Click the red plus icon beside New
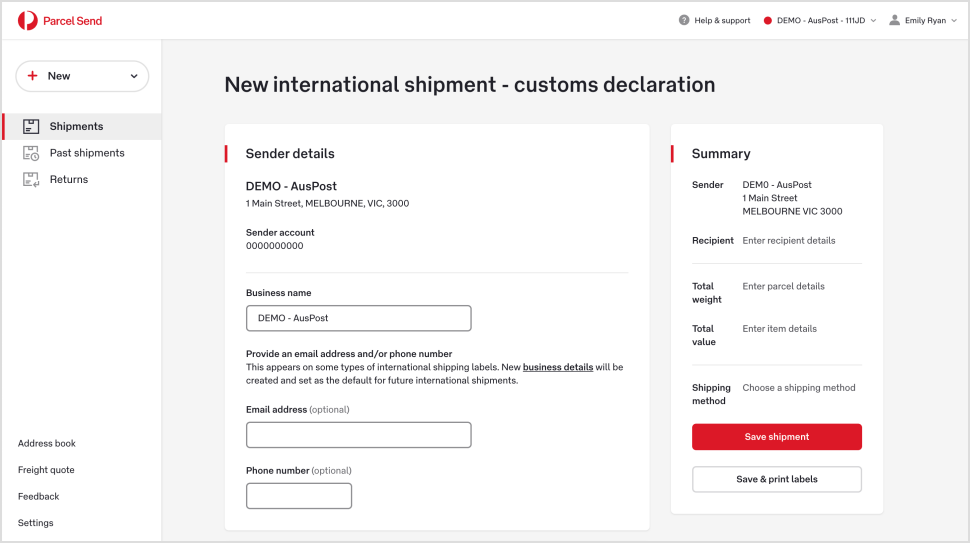The width and height of the screenshot is (970, 543). point(33,76)
